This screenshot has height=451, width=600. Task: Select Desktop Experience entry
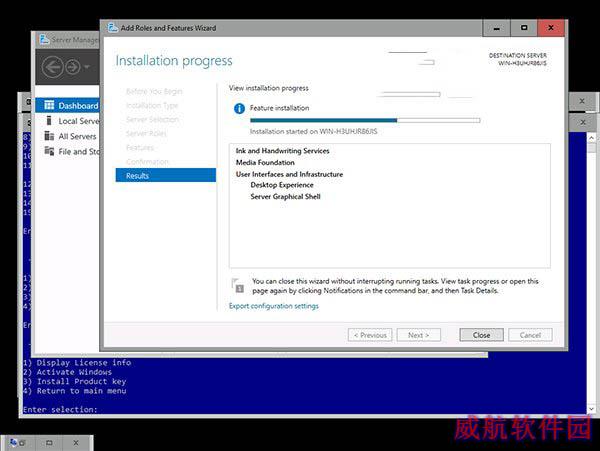coord(282,185)
